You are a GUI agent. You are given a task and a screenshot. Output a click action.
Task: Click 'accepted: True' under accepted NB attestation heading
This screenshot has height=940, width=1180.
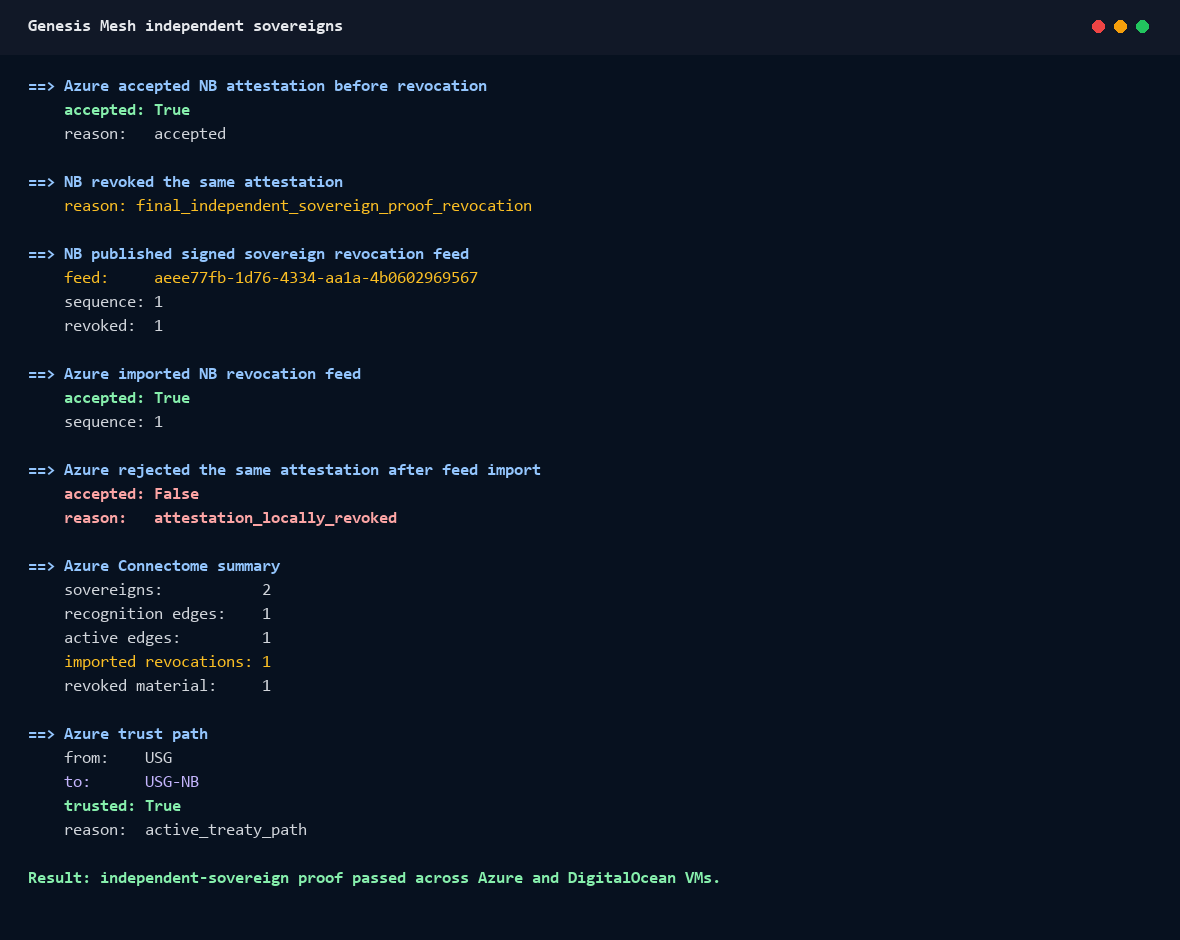pos(127,110)
